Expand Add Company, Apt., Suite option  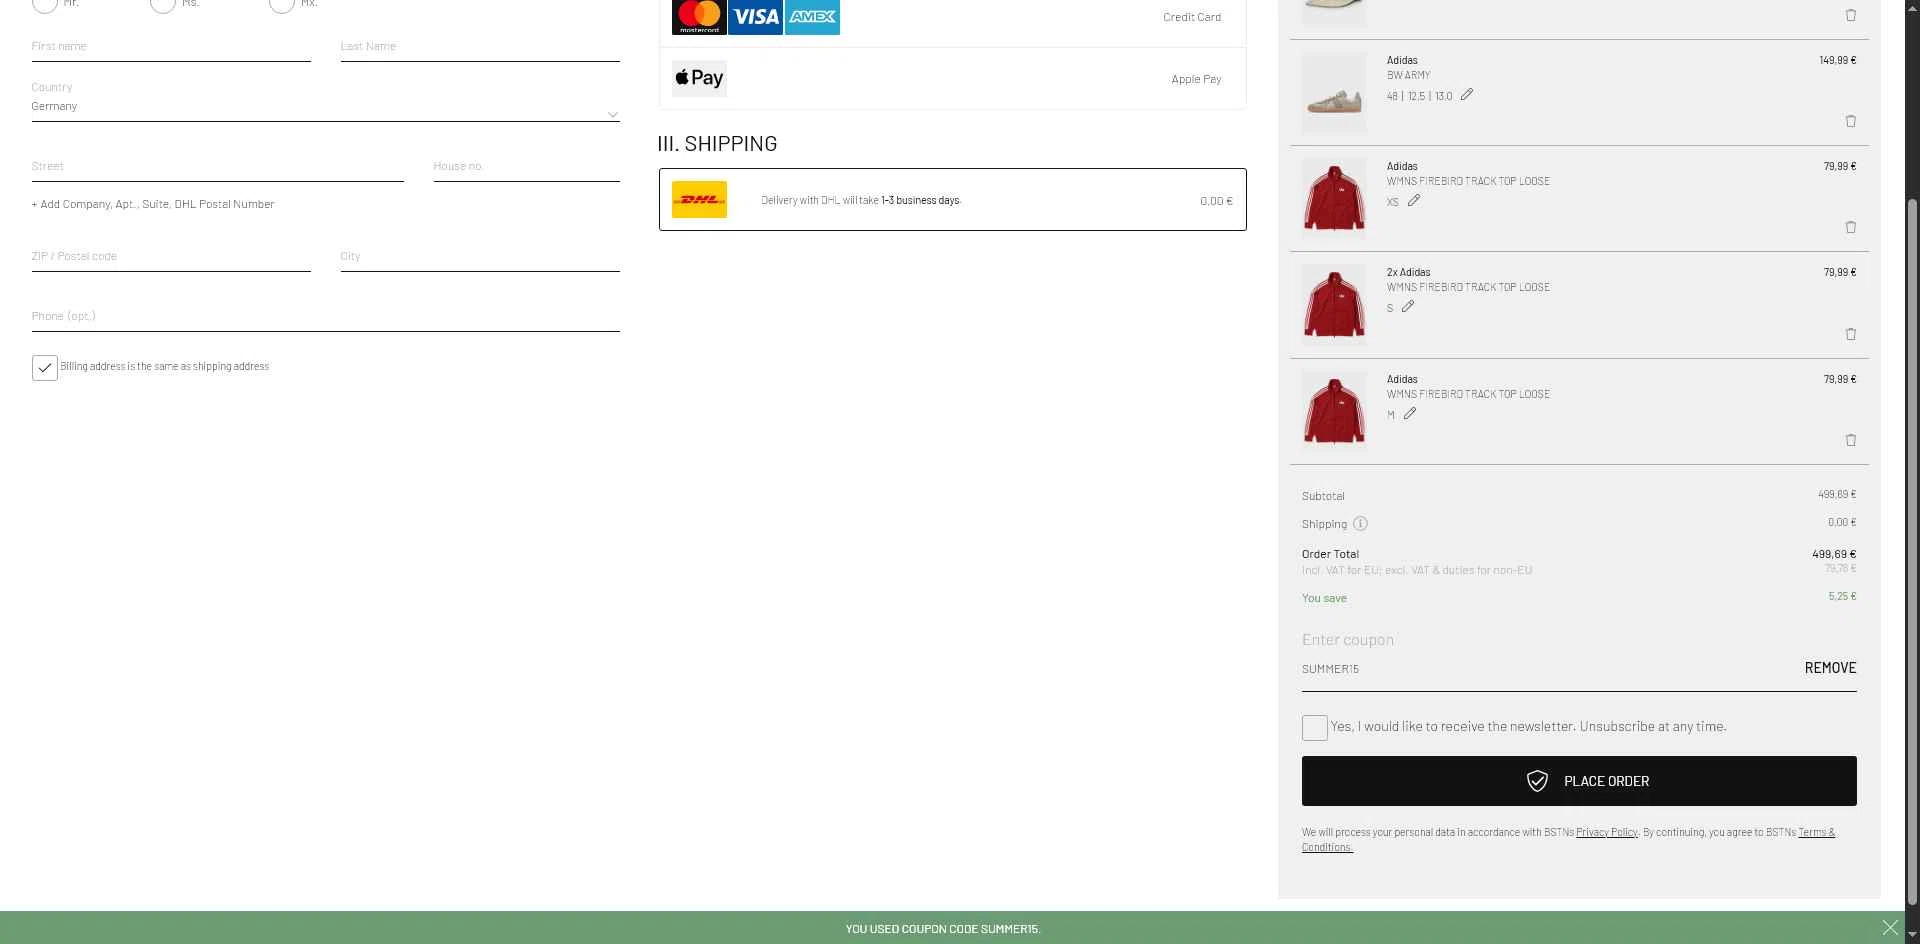click(x=153, y=204)
